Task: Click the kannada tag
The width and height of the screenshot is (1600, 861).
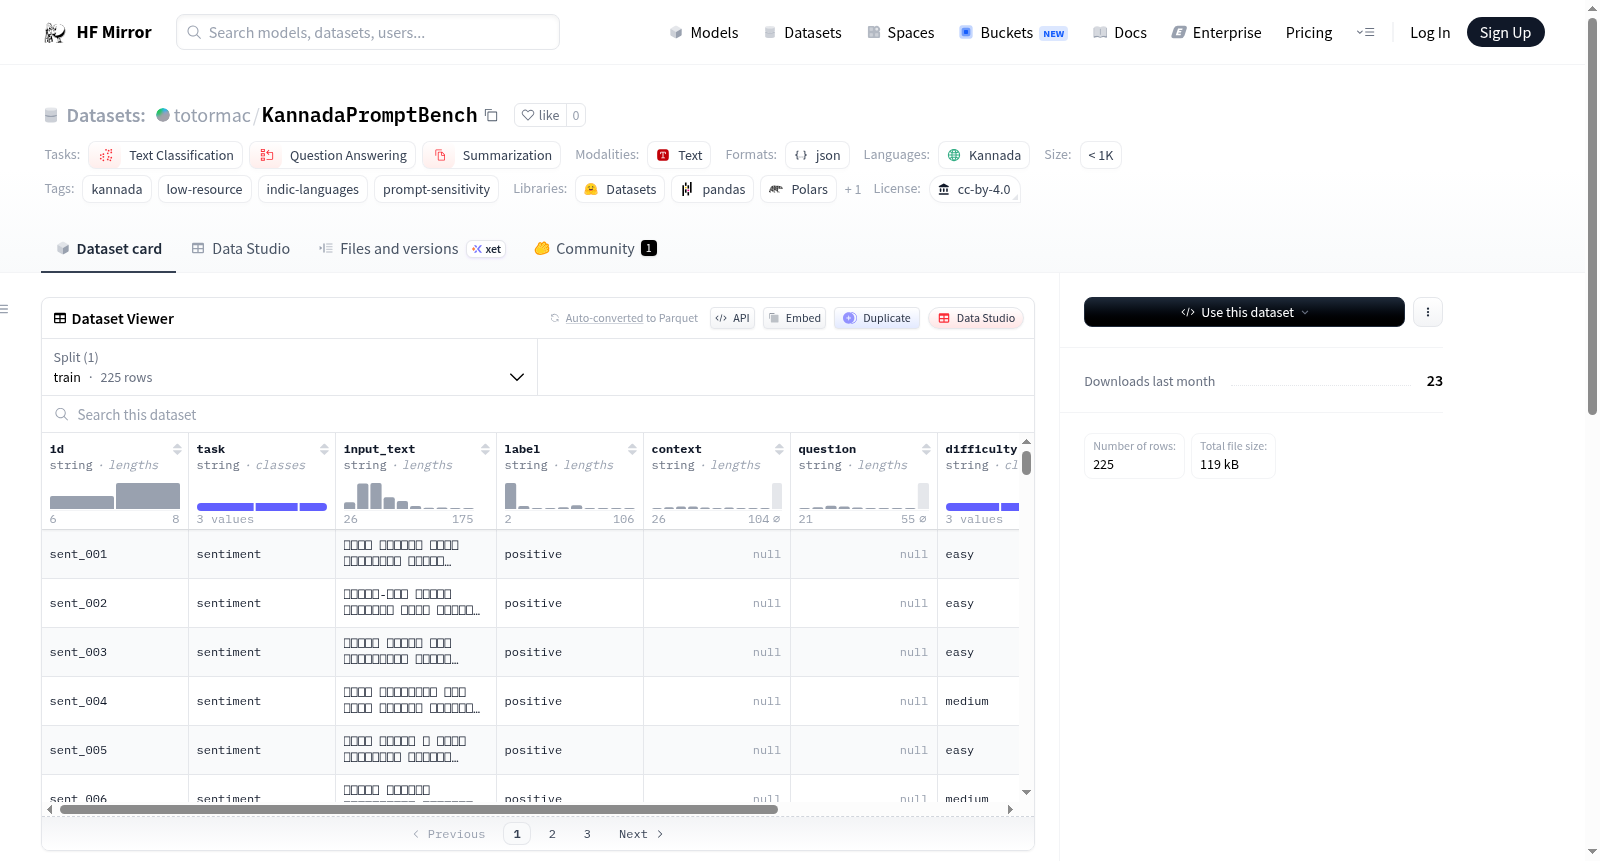Action: pyautogui.click(x=117, y=189)
